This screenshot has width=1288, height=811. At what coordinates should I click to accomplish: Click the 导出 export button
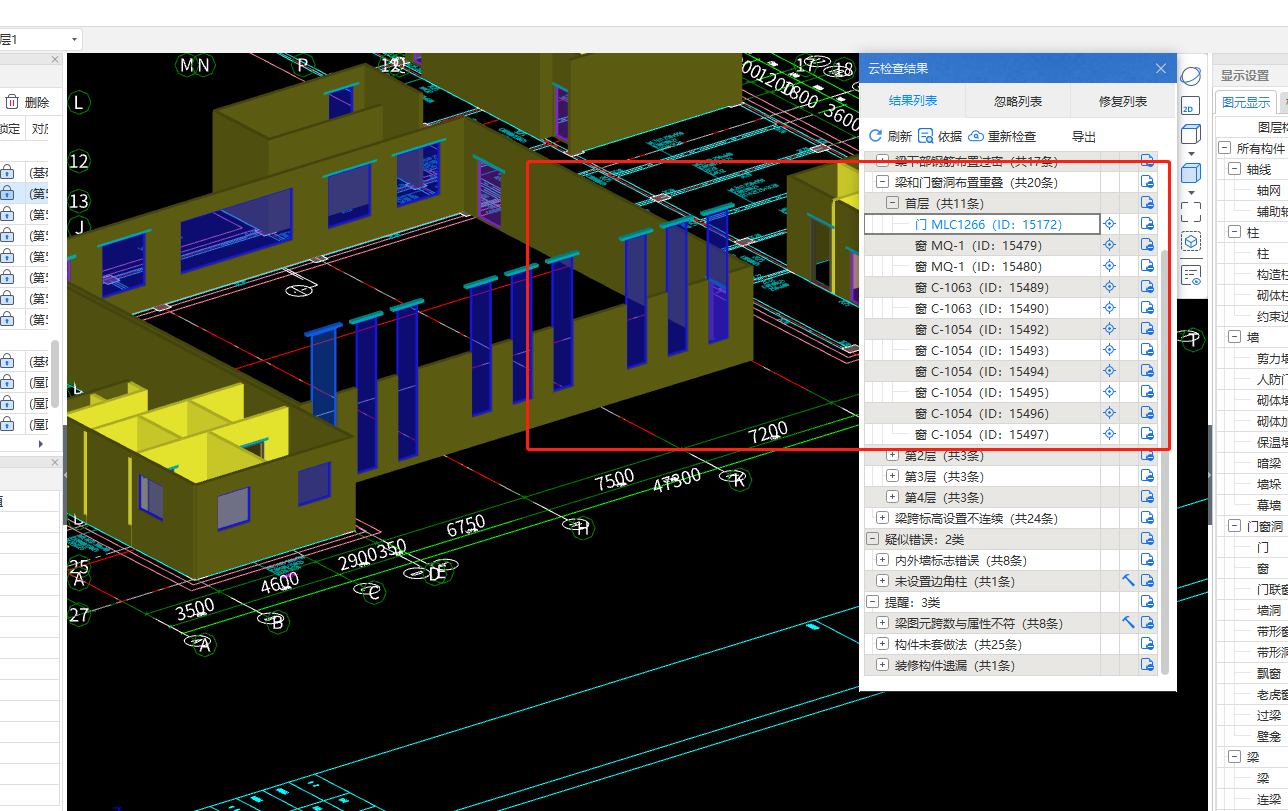point(1084,136)
